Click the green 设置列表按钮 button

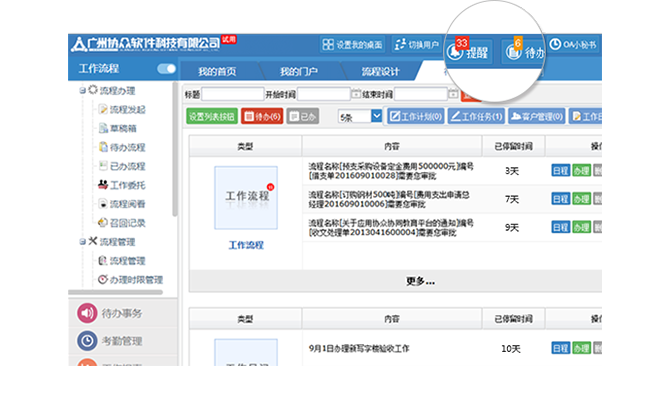[212, 116]
